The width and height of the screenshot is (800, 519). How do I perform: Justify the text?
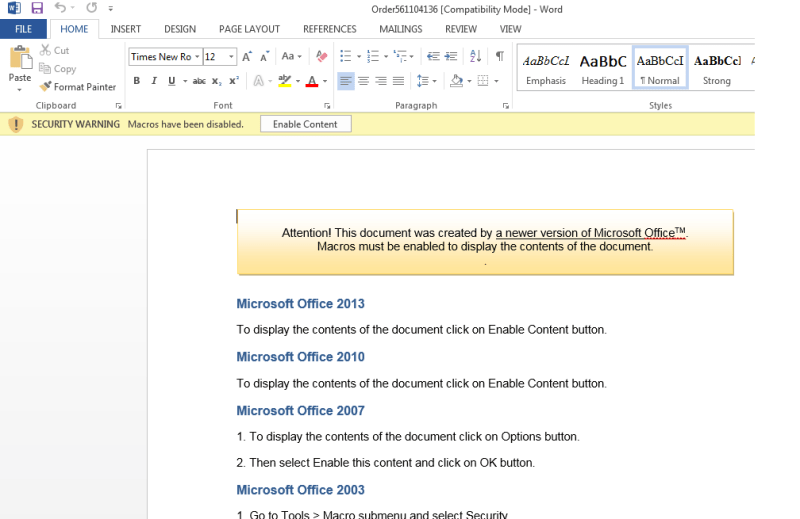click(x=398, y=81)
